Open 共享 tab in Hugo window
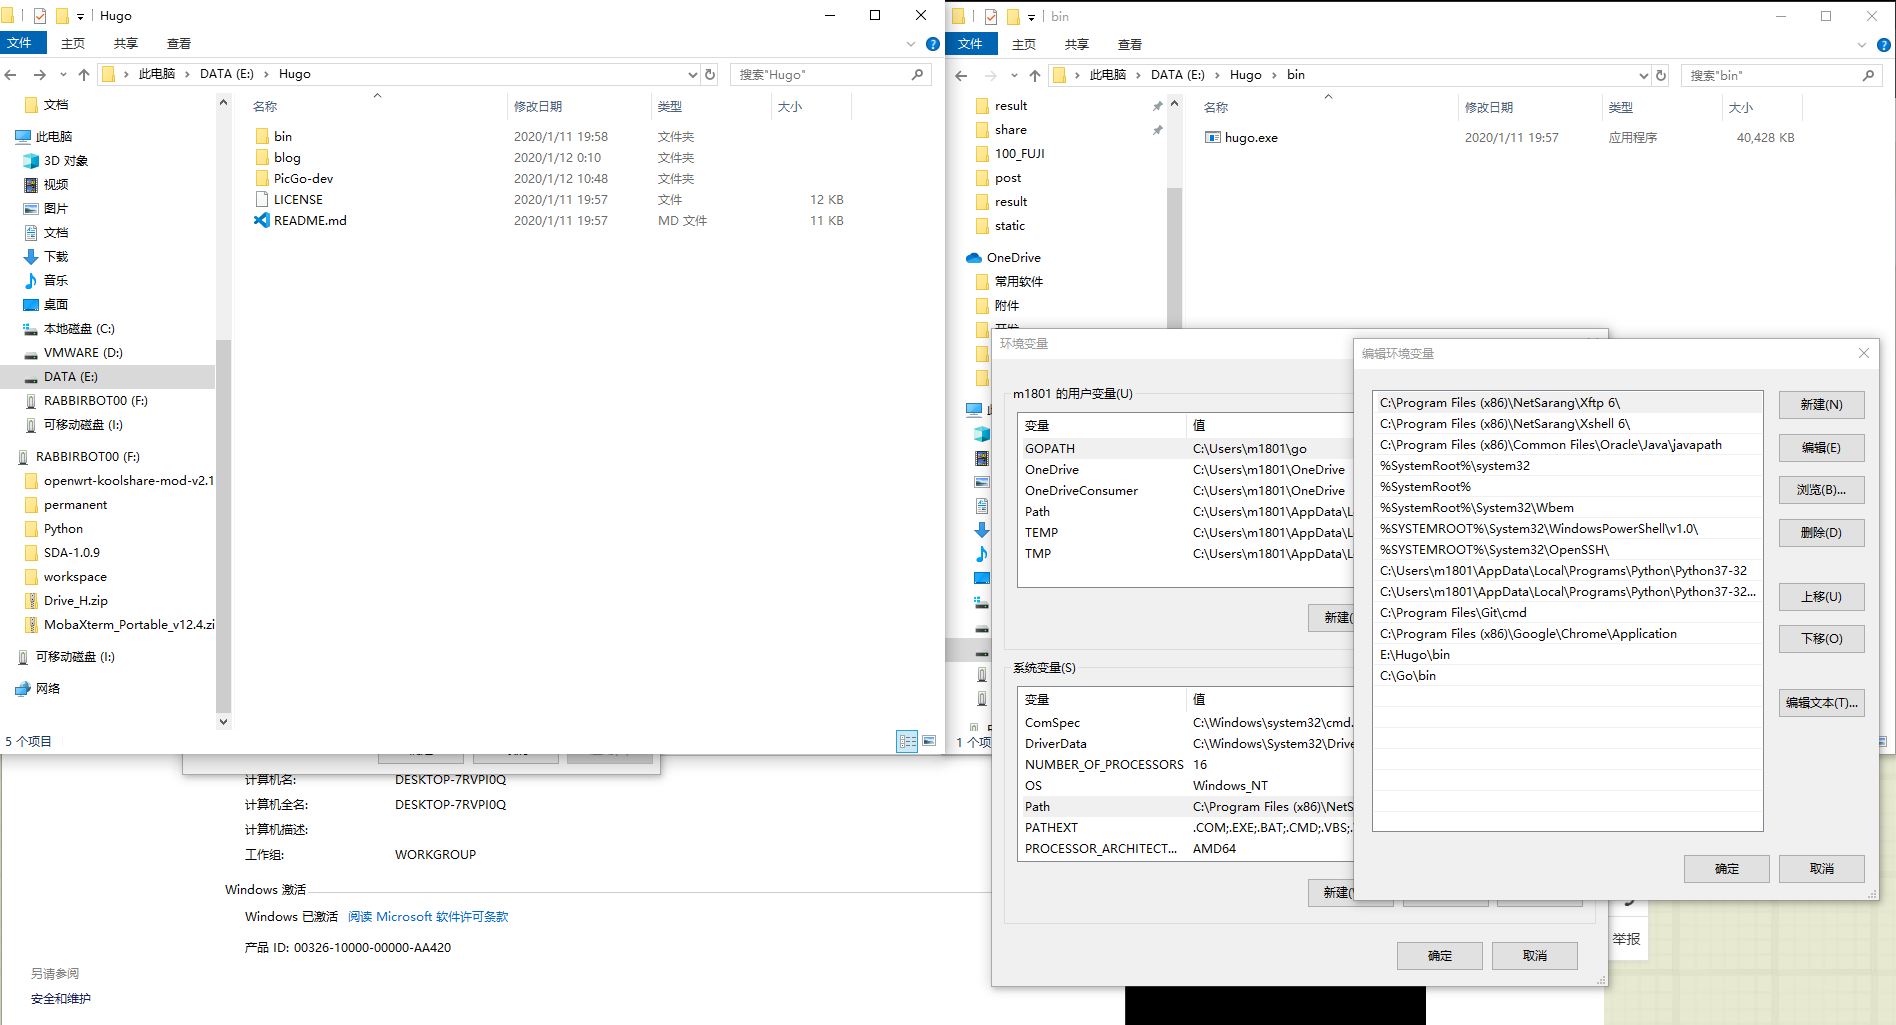The width and height of the screenshot is (1896, 1025). (126, 43)
